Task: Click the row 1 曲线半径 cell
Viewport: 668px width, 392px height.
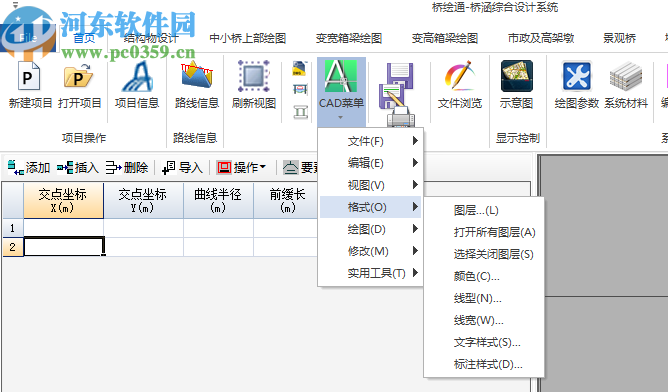Action: 219,228
